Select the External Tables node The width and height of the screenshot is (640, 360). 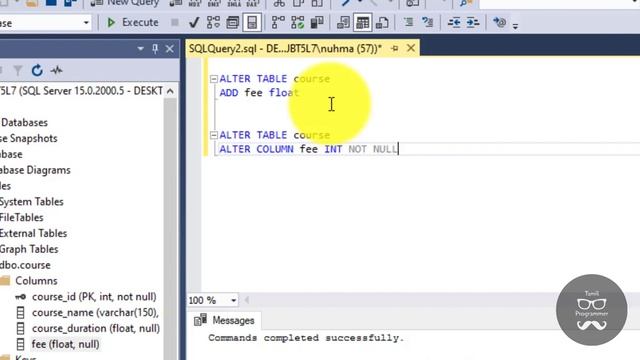(33, 233)
